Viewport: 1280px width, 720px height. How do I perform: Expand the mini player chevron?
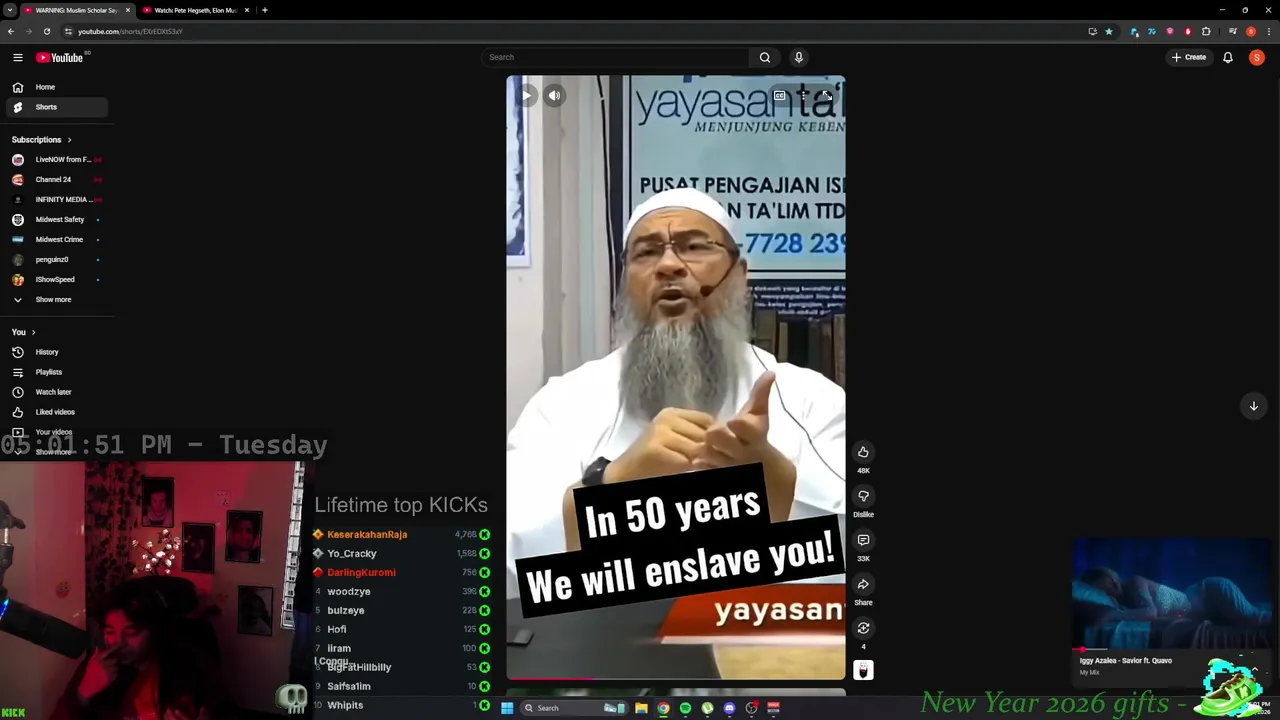pyautogui.click(x=1254, y=670)
